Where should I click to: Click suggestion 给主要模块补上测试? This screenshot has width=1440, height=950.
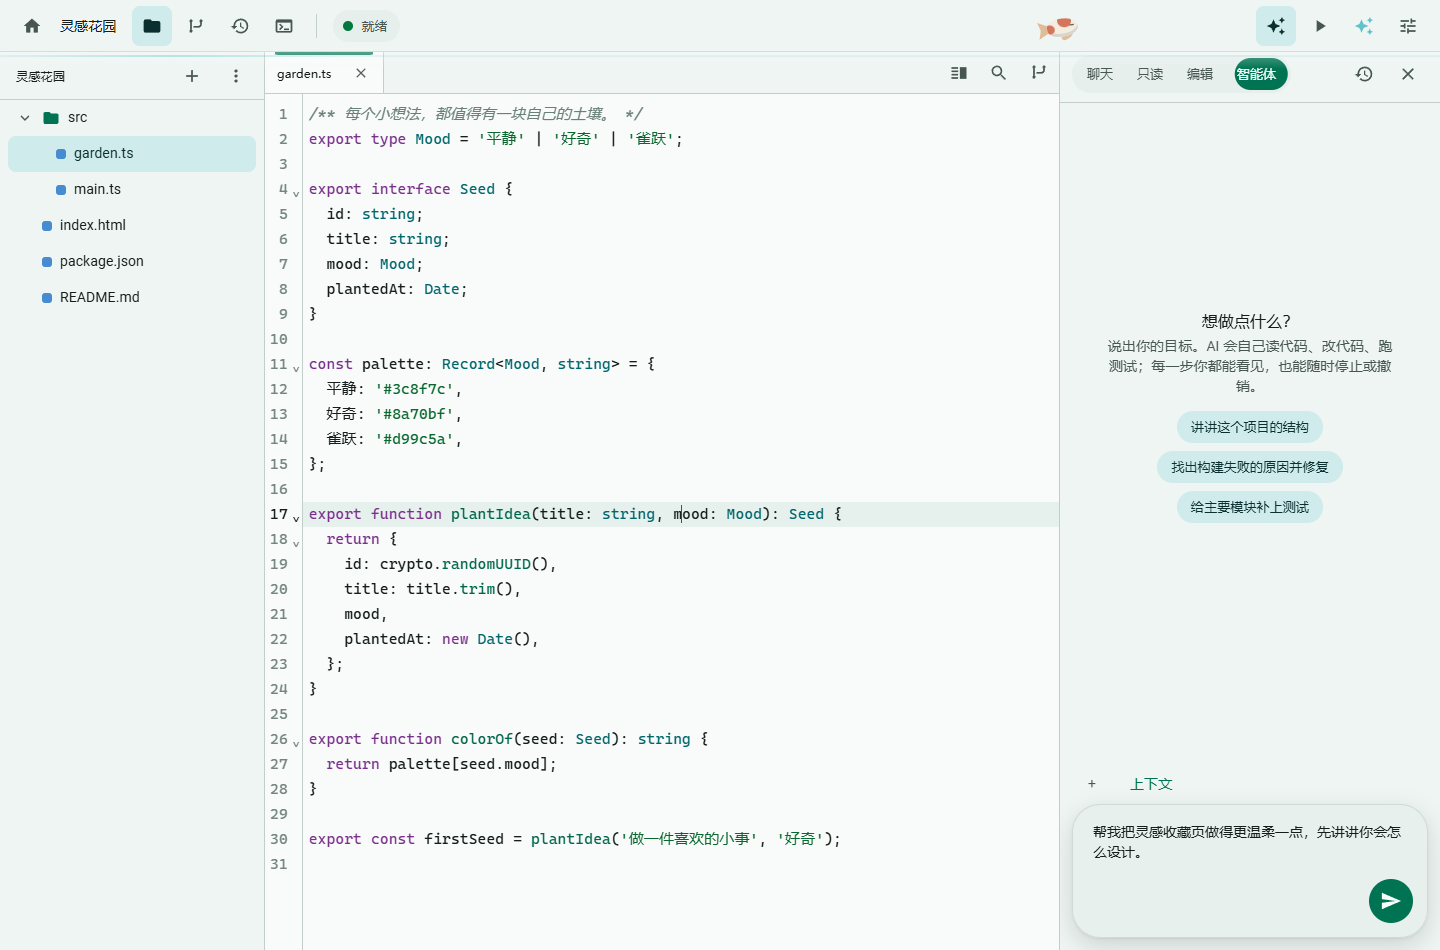pyautogui.click(x=1250, y=507)
